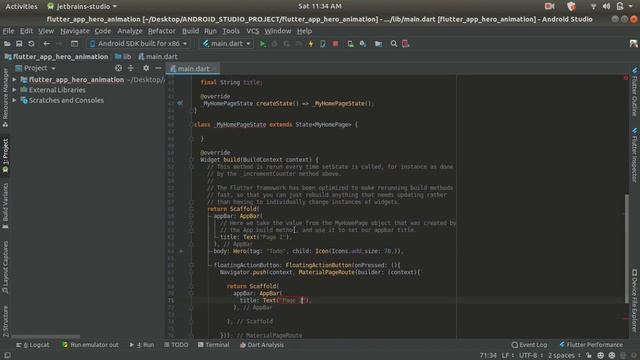Toggle the Structure side tab
Viewport: 640px width, 360px height.
pos(5,321)
